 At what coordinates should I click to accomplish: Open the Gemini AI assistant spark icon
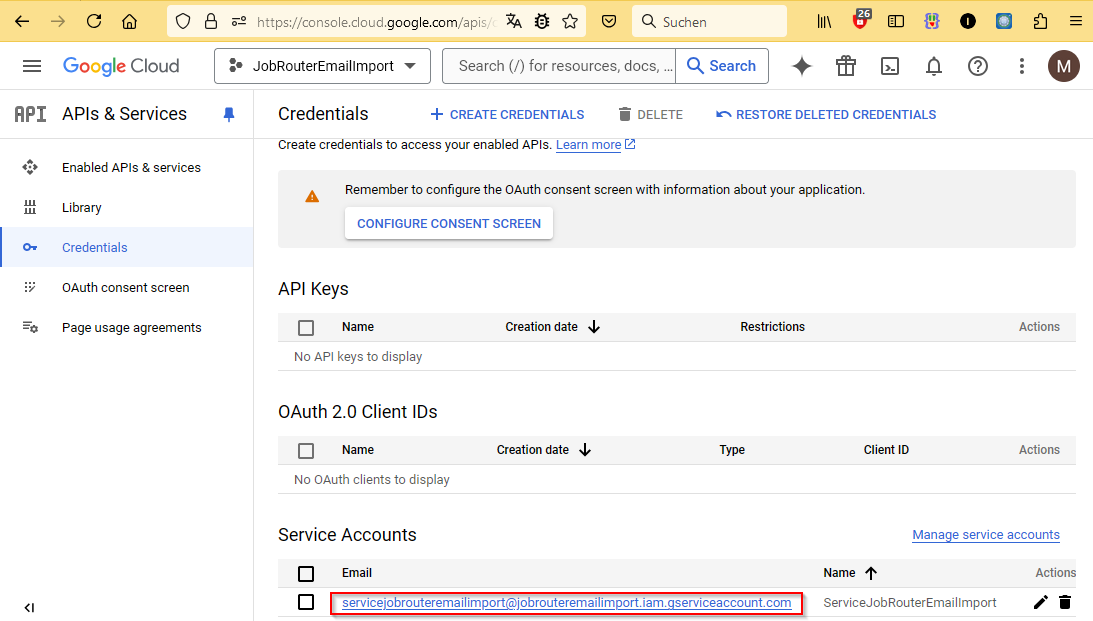click(x=801, y=66)
